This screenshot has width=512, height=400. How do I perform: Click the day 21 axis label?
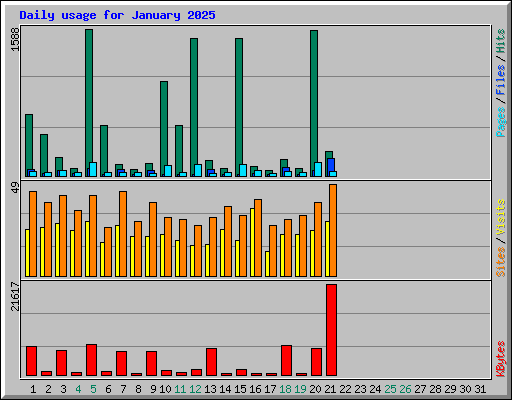tap(330, 389)
